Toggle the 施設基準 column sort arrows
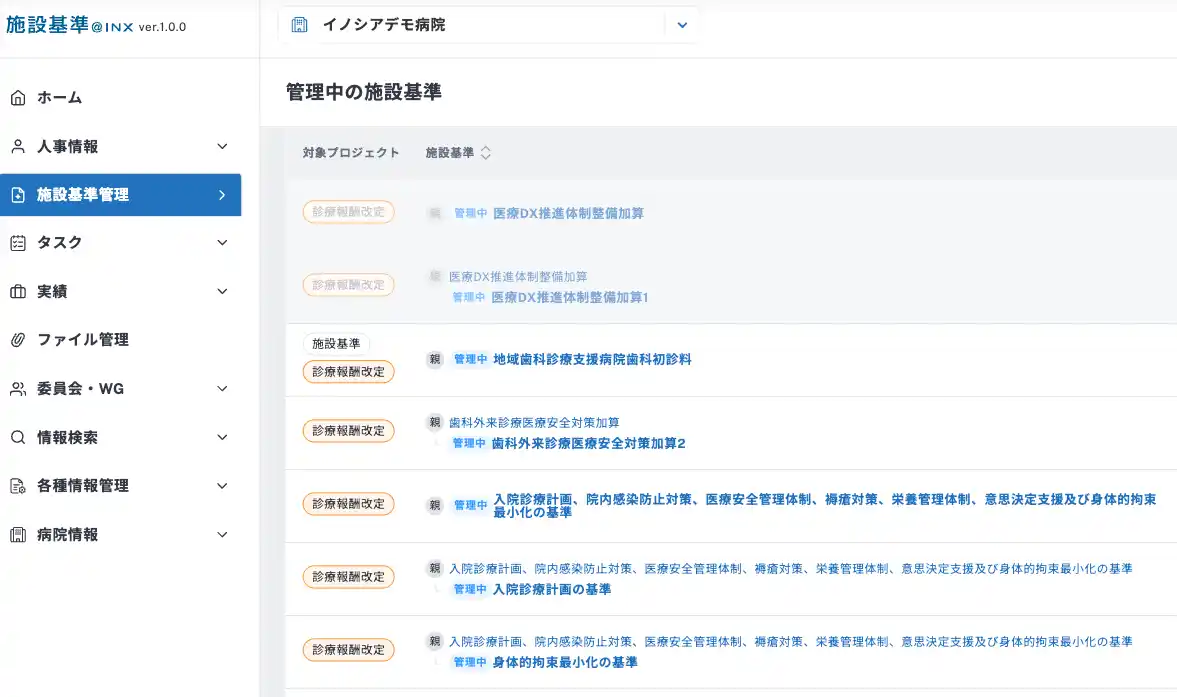 pyautogui.click(x=485, y=152)
